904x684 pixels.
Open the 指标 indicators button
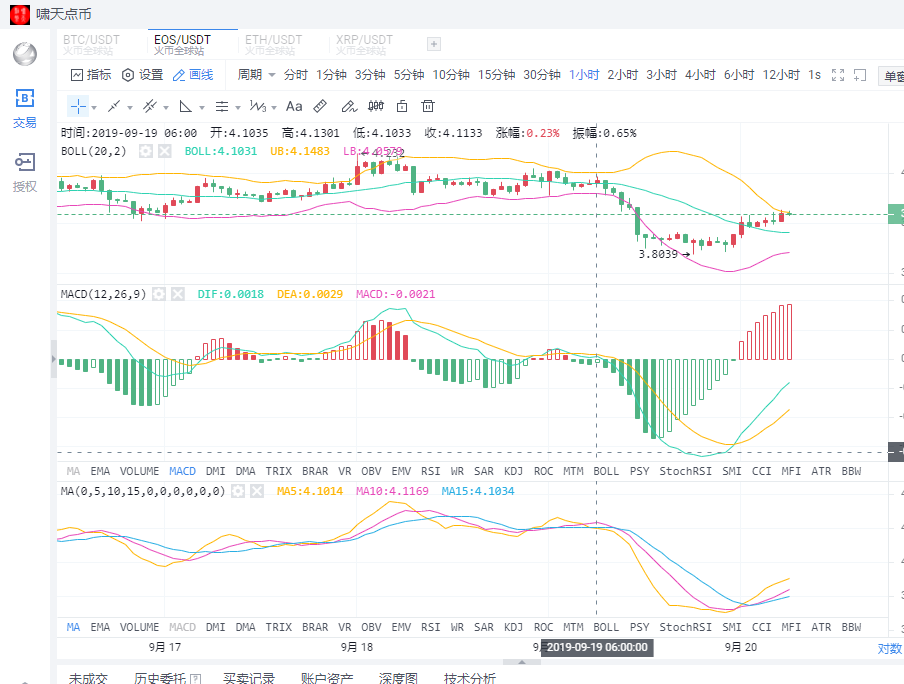point(91,75)
